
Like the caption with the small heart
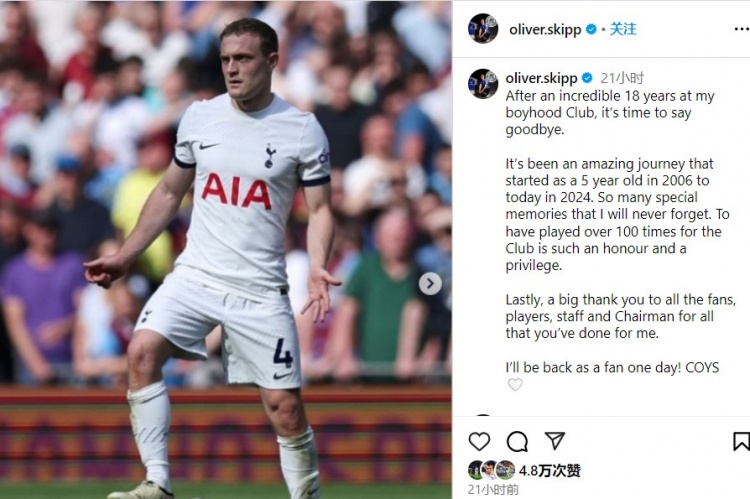[515, 384]
